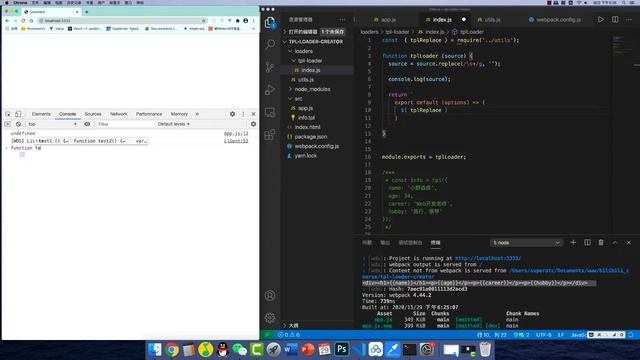Screen dimensions: 640x360
Task: Open the client:52 source link
Action: point(236,141)
